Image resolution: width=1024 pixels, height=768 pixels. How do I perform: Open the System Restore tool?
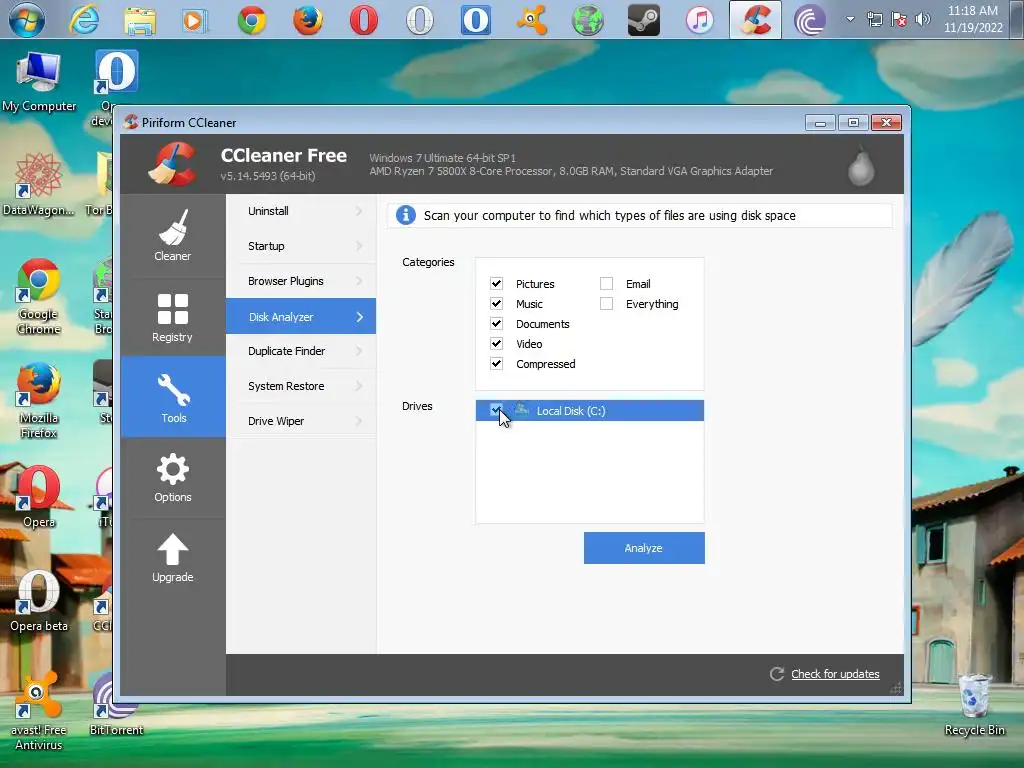click(301, 386)
